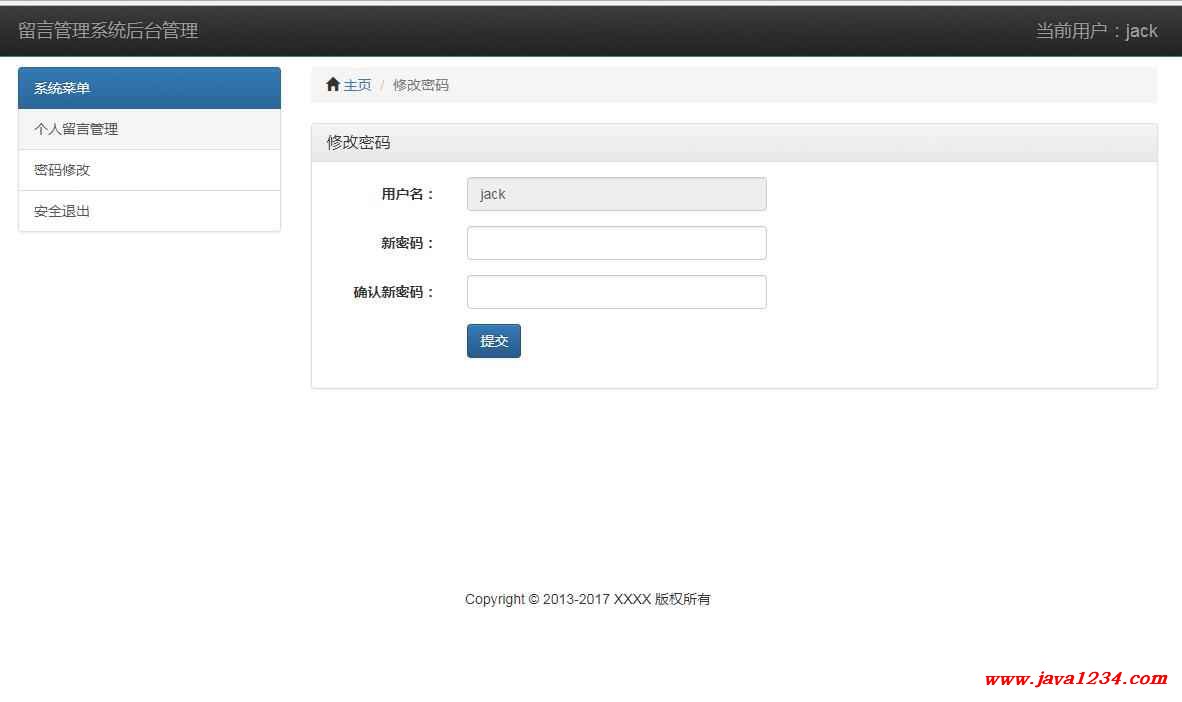
Task: Choose 安全退出 to log out
Action: (x=62, y=211)
